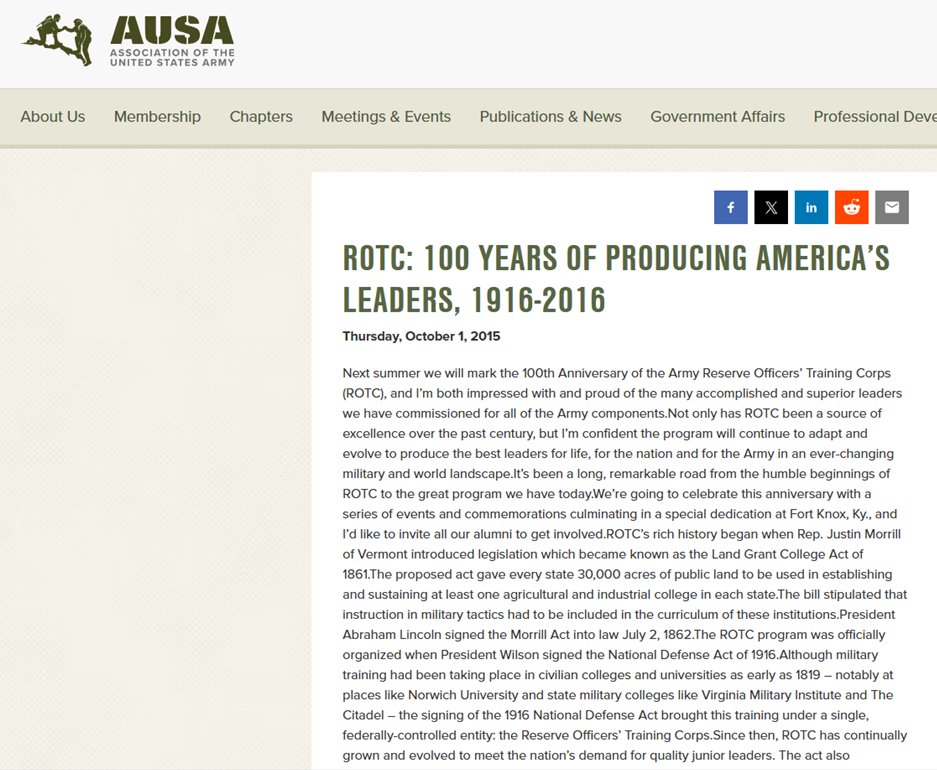
Task: Click the ROTC: 100 Years article headline
Action: pos(615,278)
